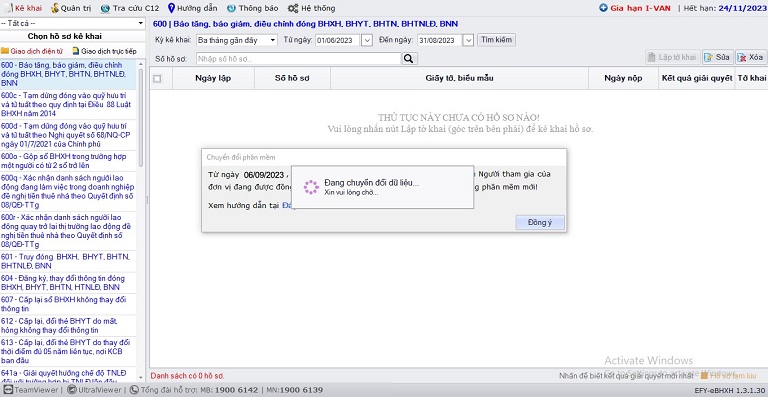Click the procedure list vertical scrollbar
The width and height of the screenshot is (768, 397).
pyautogui.click(x=142, y=117)
